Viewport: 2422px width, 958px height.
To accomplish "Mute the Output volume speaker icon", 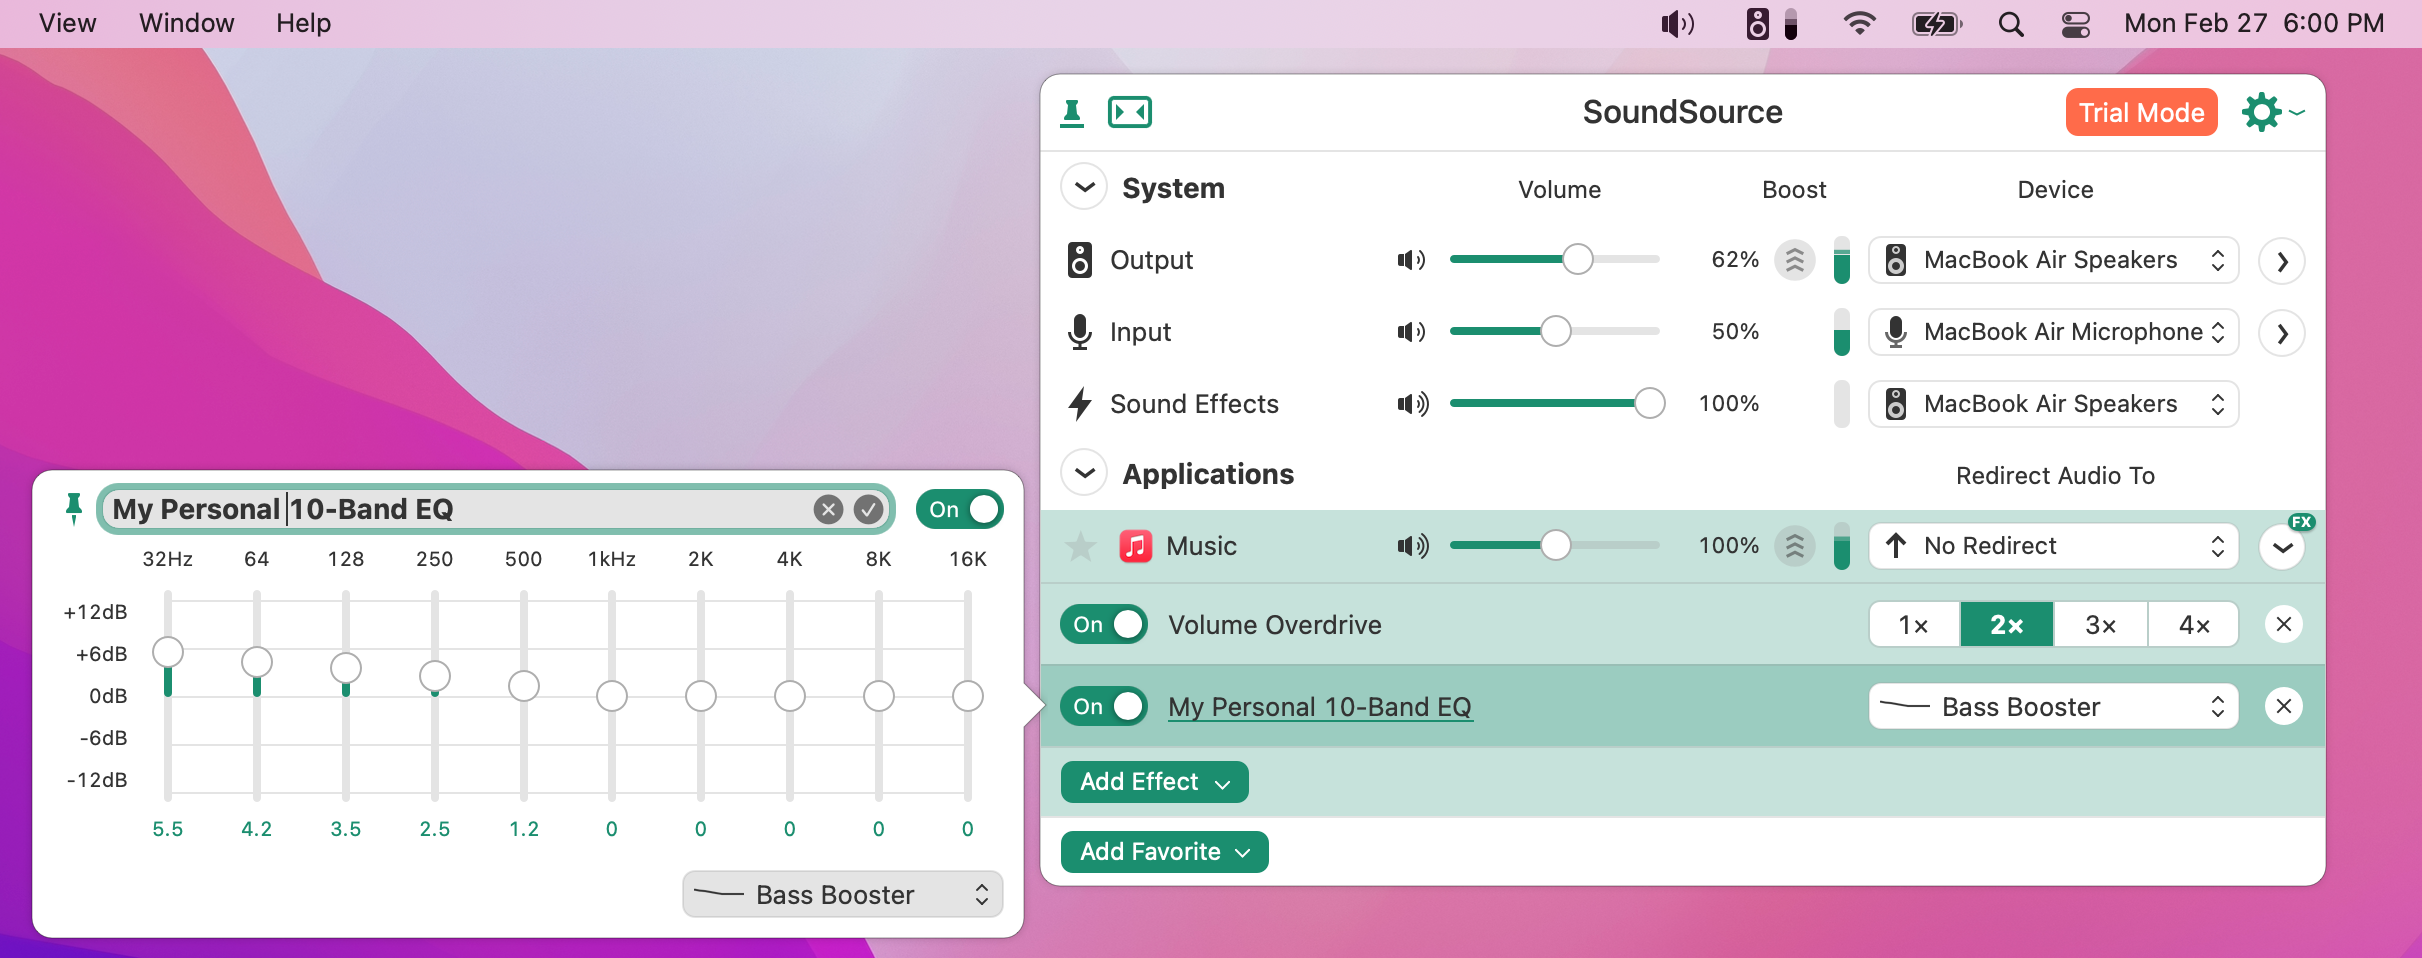I will (1411, 260).
